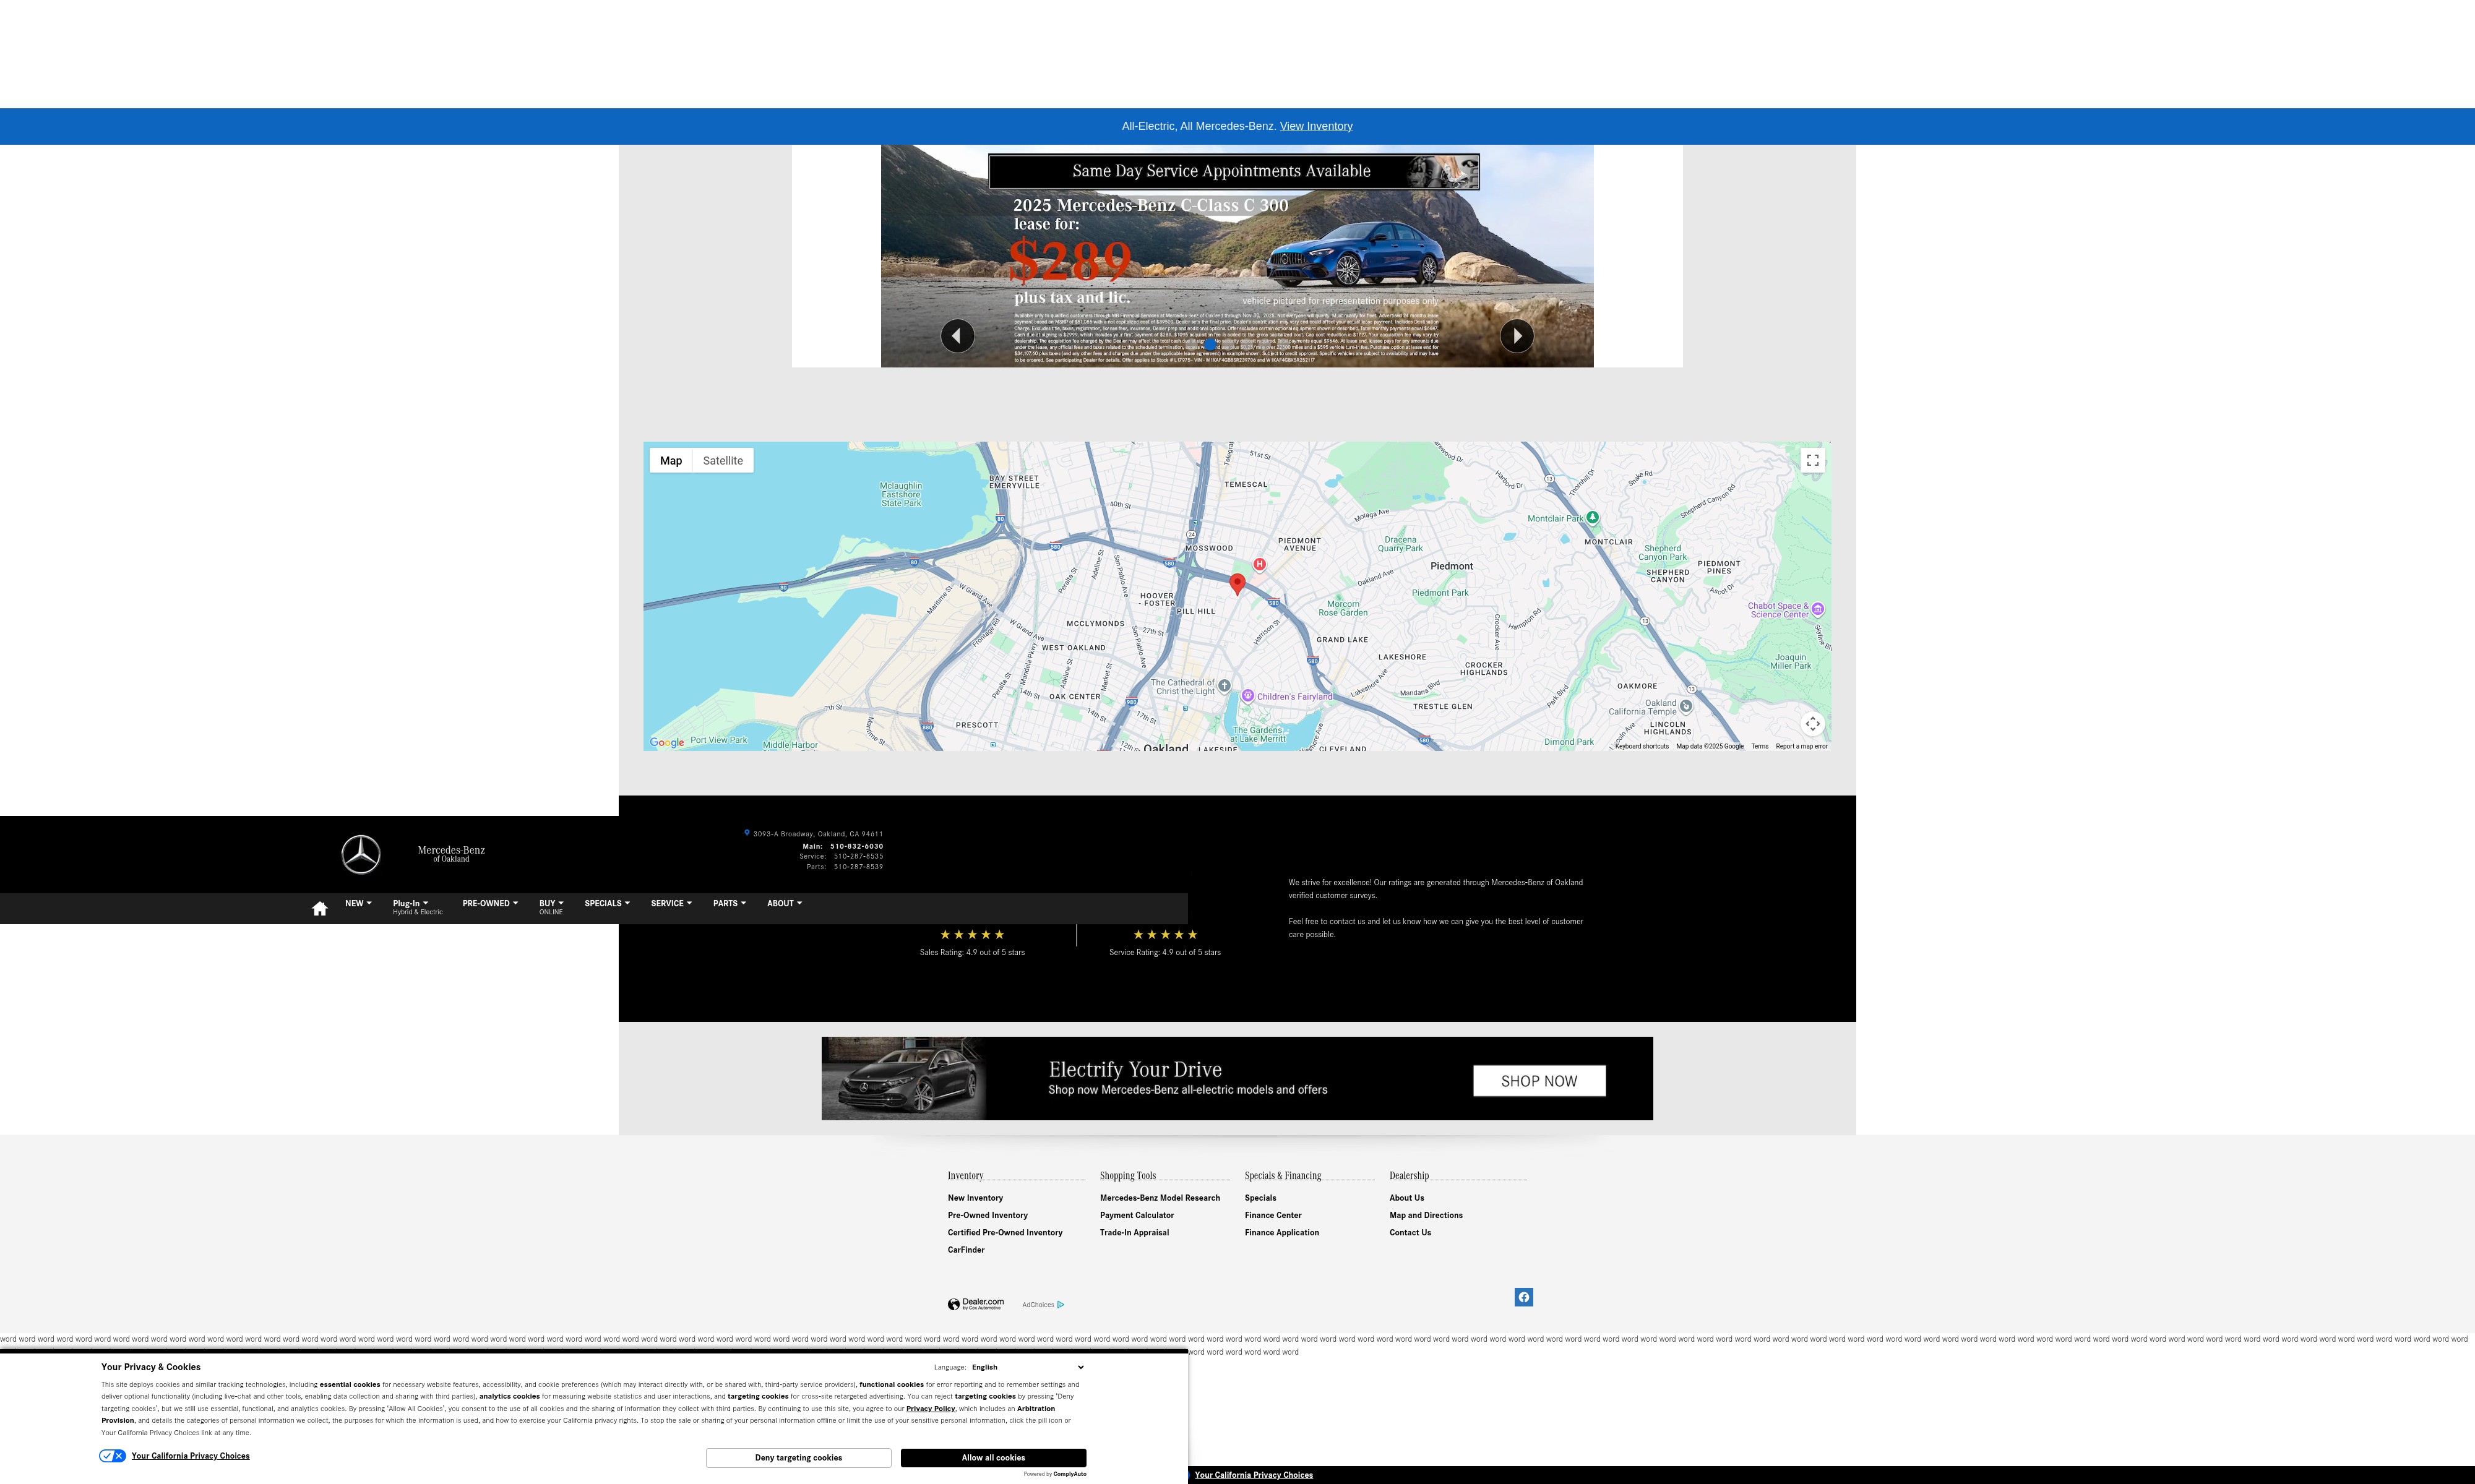This screenshot has height=1484, width=2475.
Task: Open the Language English dropdown
Action: click(x=1027, y=1367)
